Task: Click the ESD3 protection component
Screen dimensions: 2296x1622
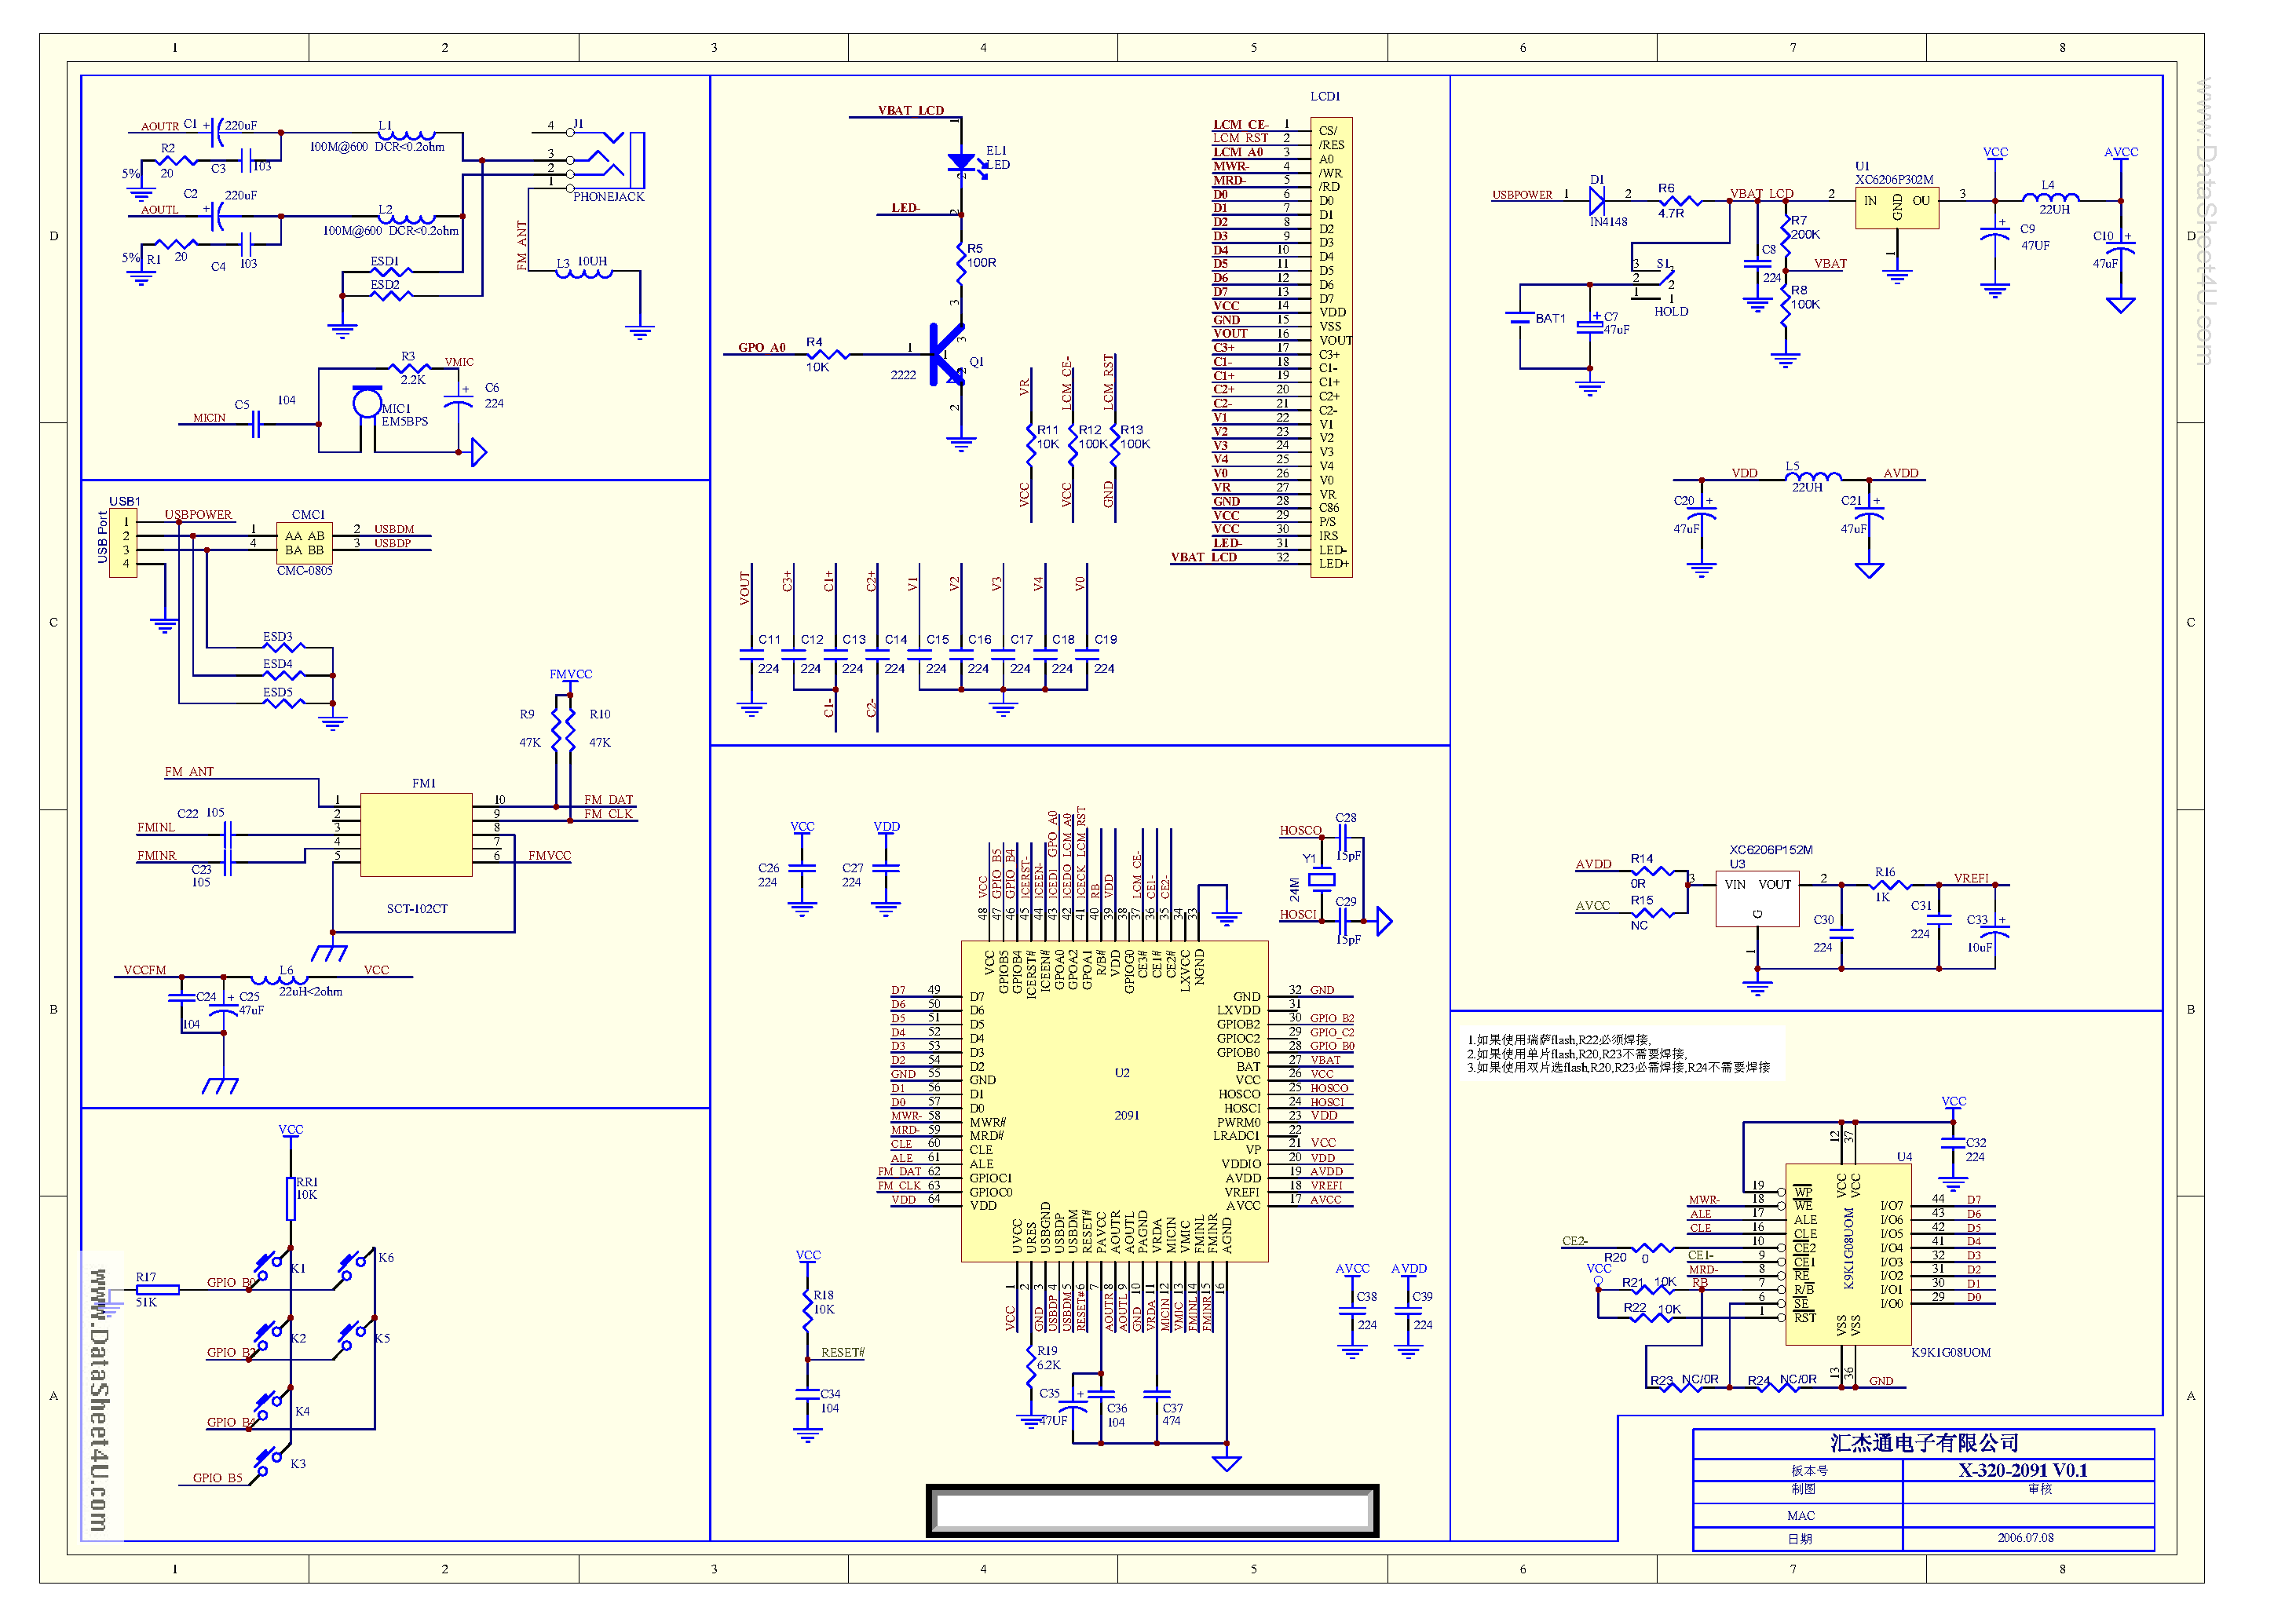Action: coord(283,648)
